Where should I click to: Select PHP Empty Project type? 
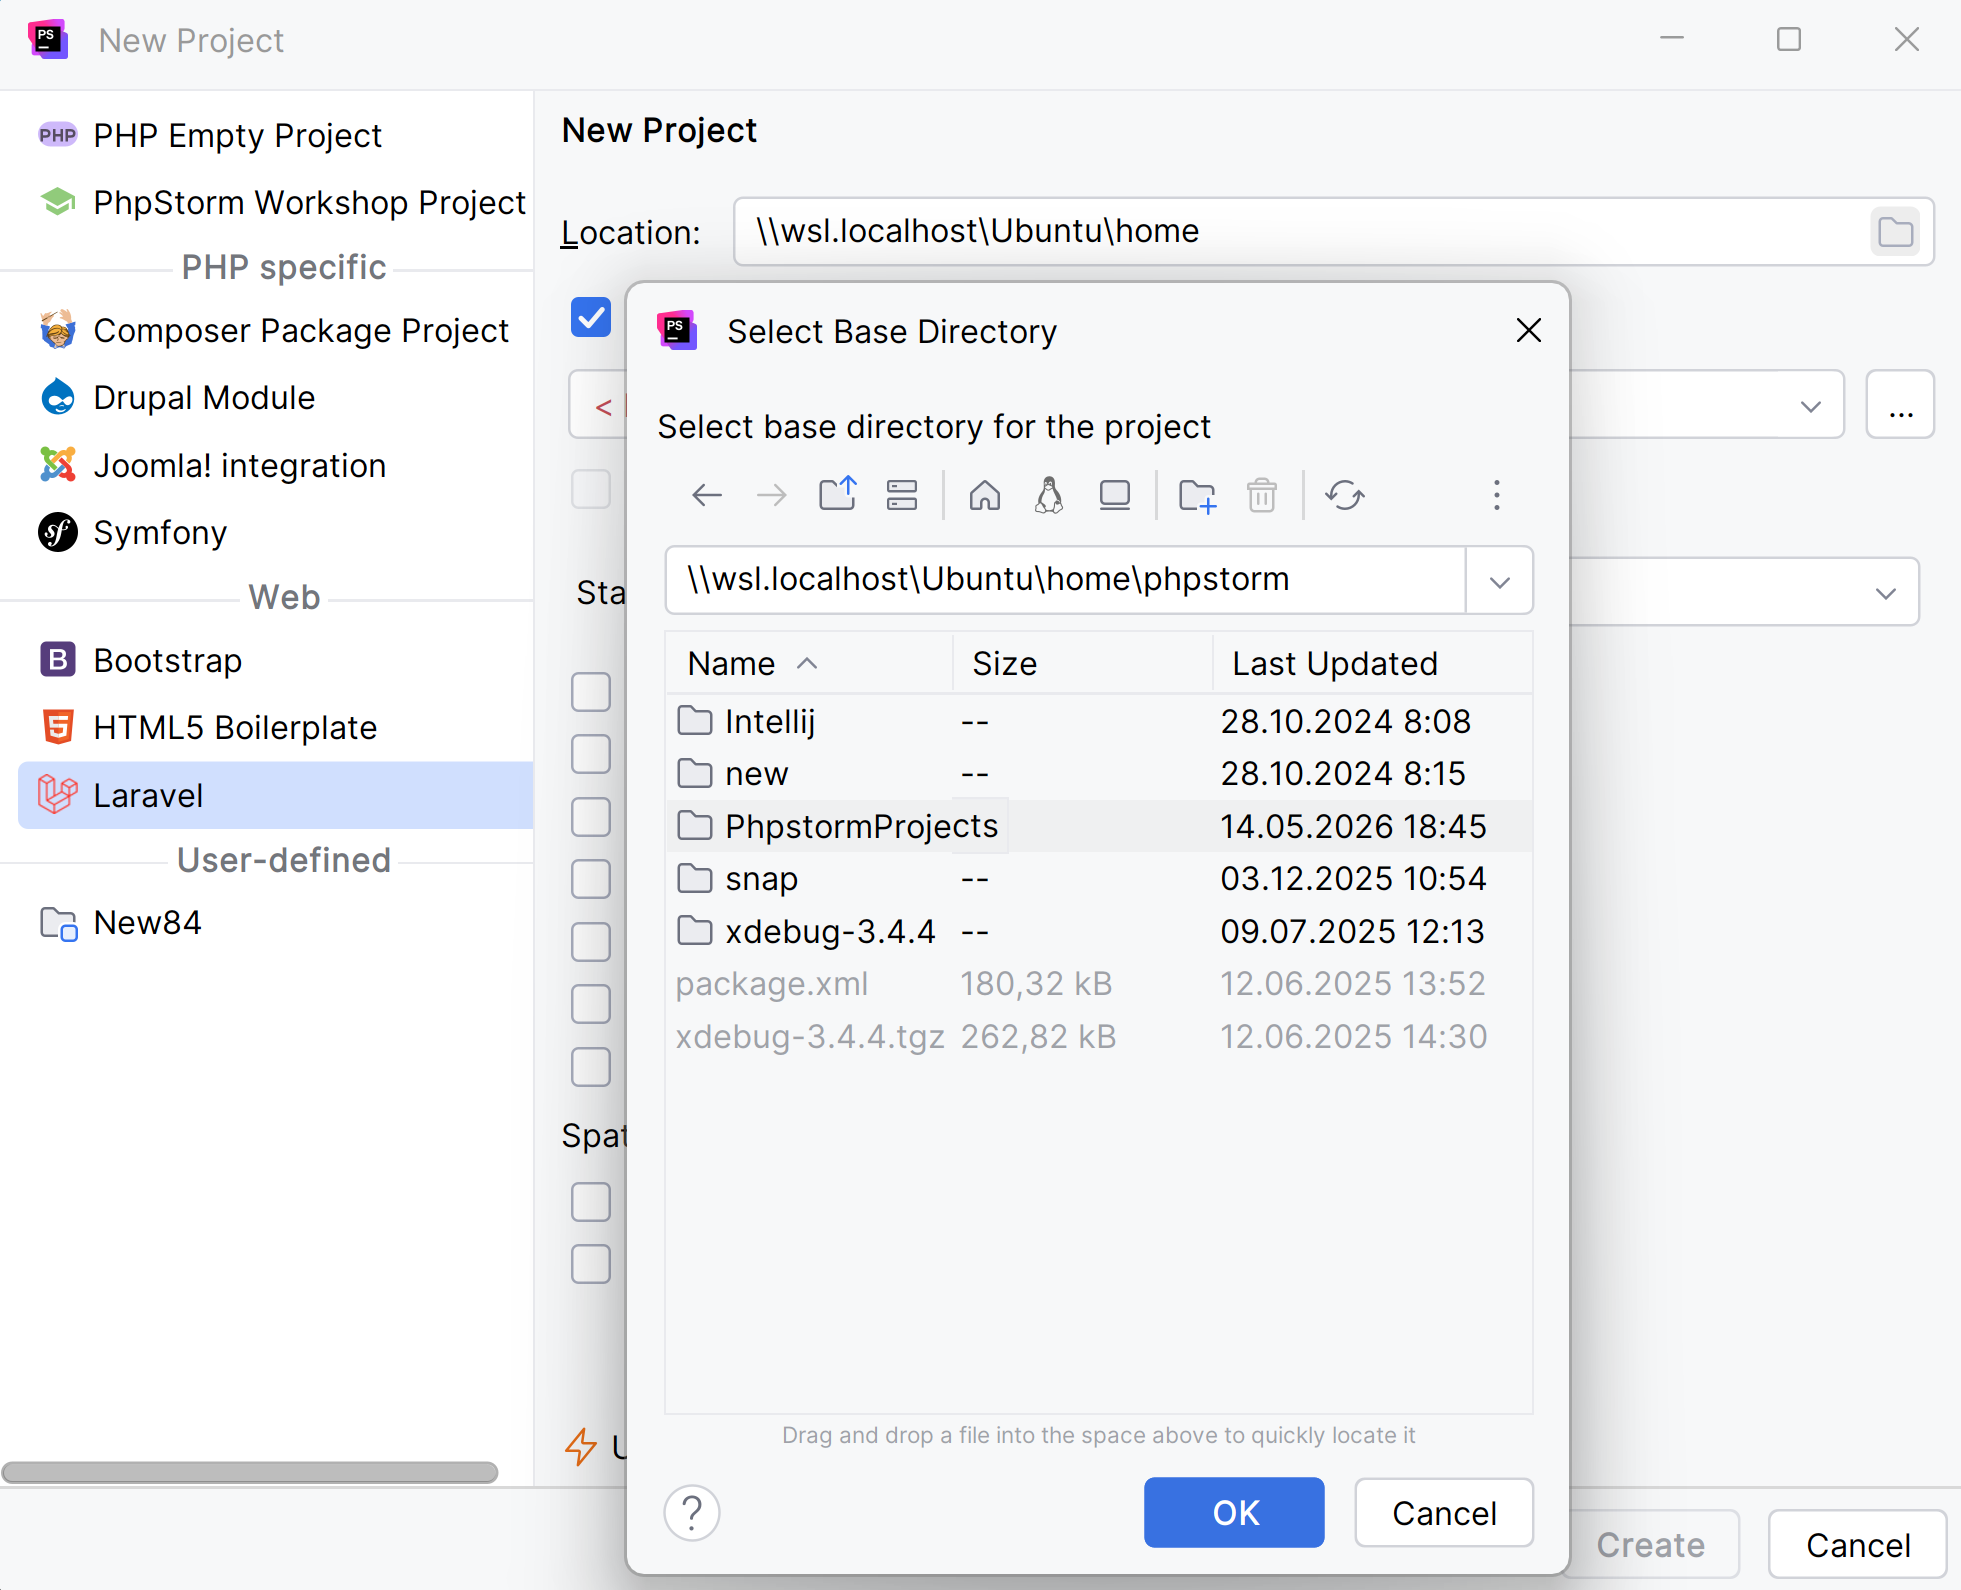tap(266, 135)
